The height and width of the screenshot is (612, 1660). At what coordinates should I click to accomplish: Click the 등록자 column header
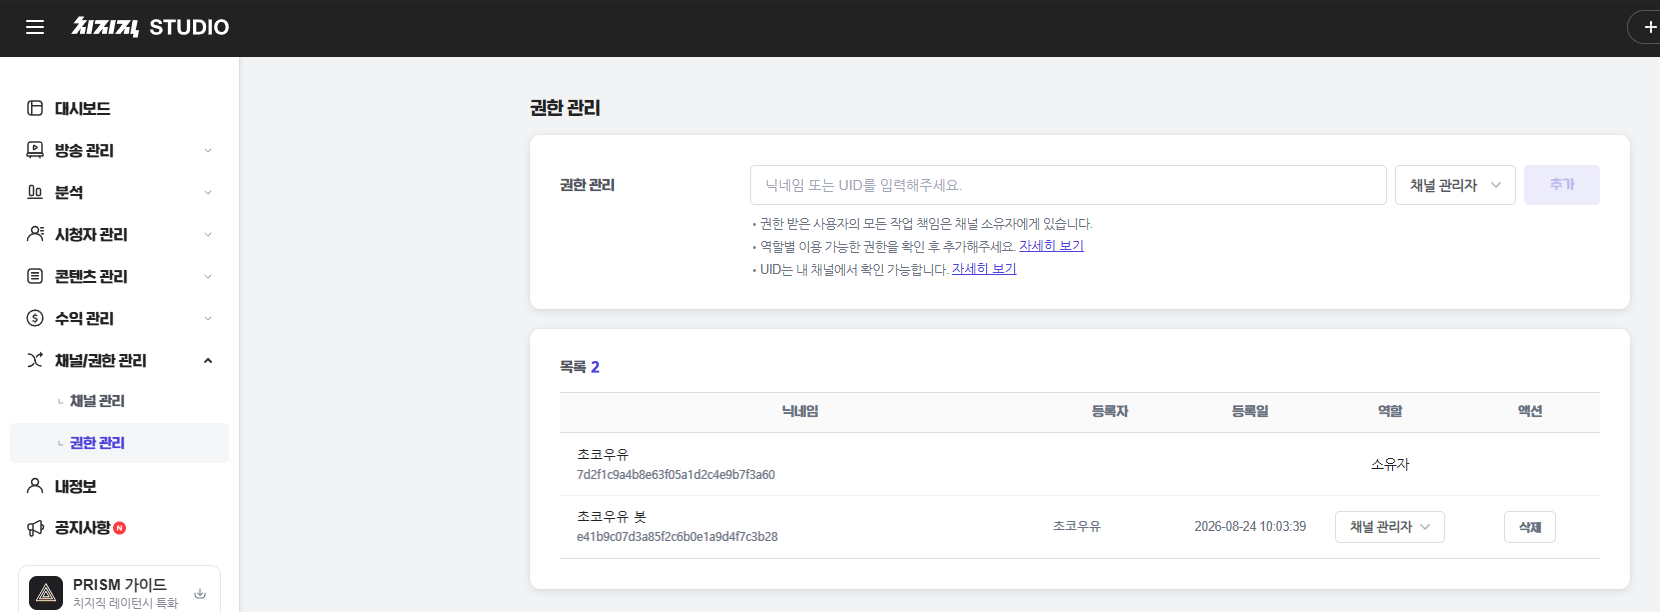(x=1110, y=411)
